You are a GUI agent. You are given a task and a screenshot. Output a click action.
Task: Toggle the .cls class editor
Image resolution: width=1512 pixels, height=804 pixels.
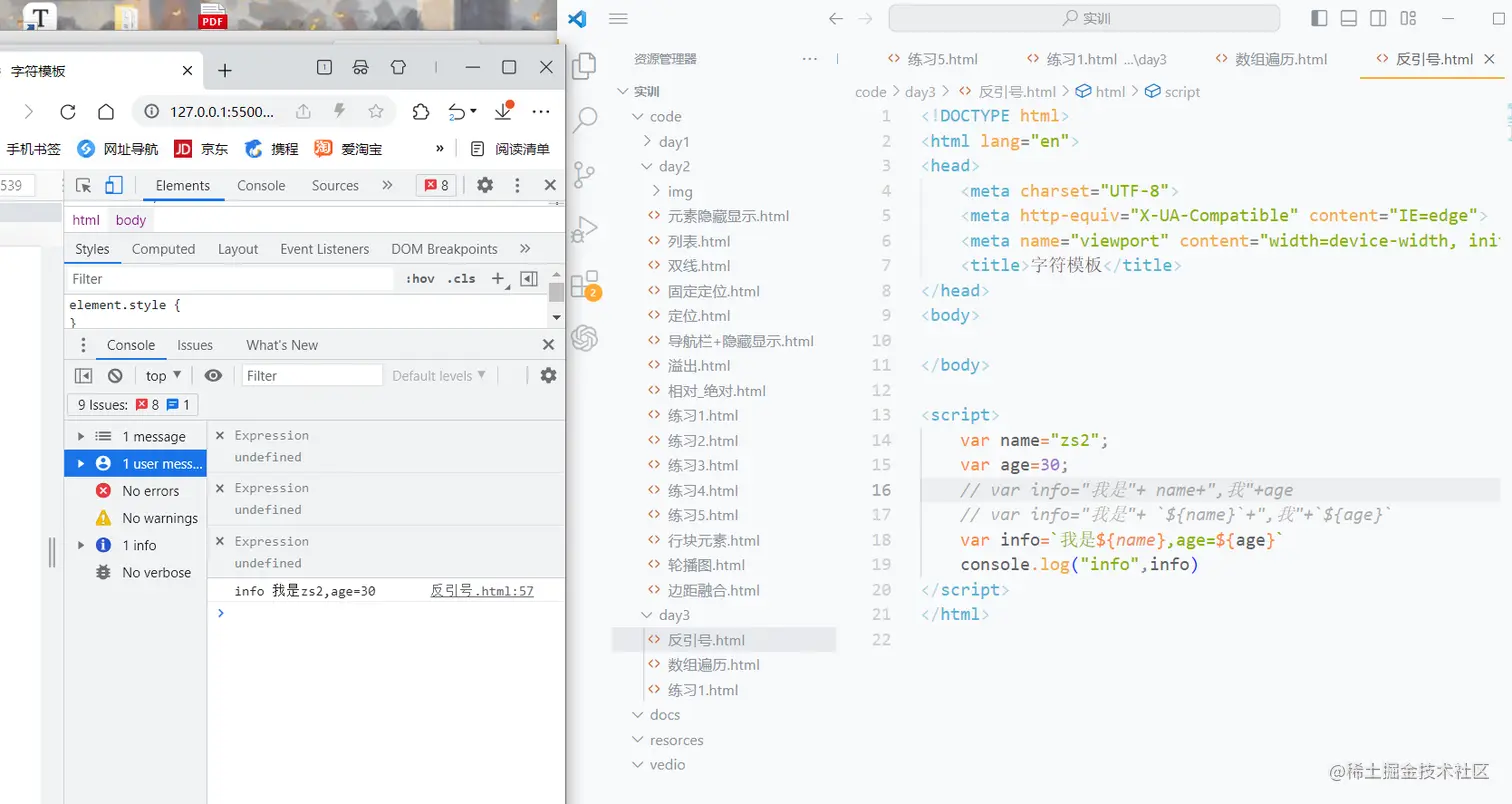(x=461, y=279)
